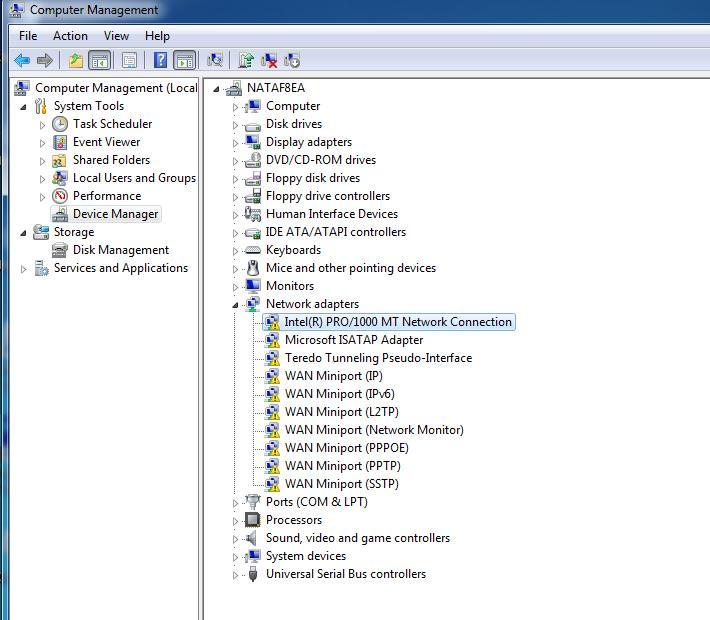This screenshot has height=620, width=710.
Task: Click the Properties toolbar icon
Action: click(130, 60)
